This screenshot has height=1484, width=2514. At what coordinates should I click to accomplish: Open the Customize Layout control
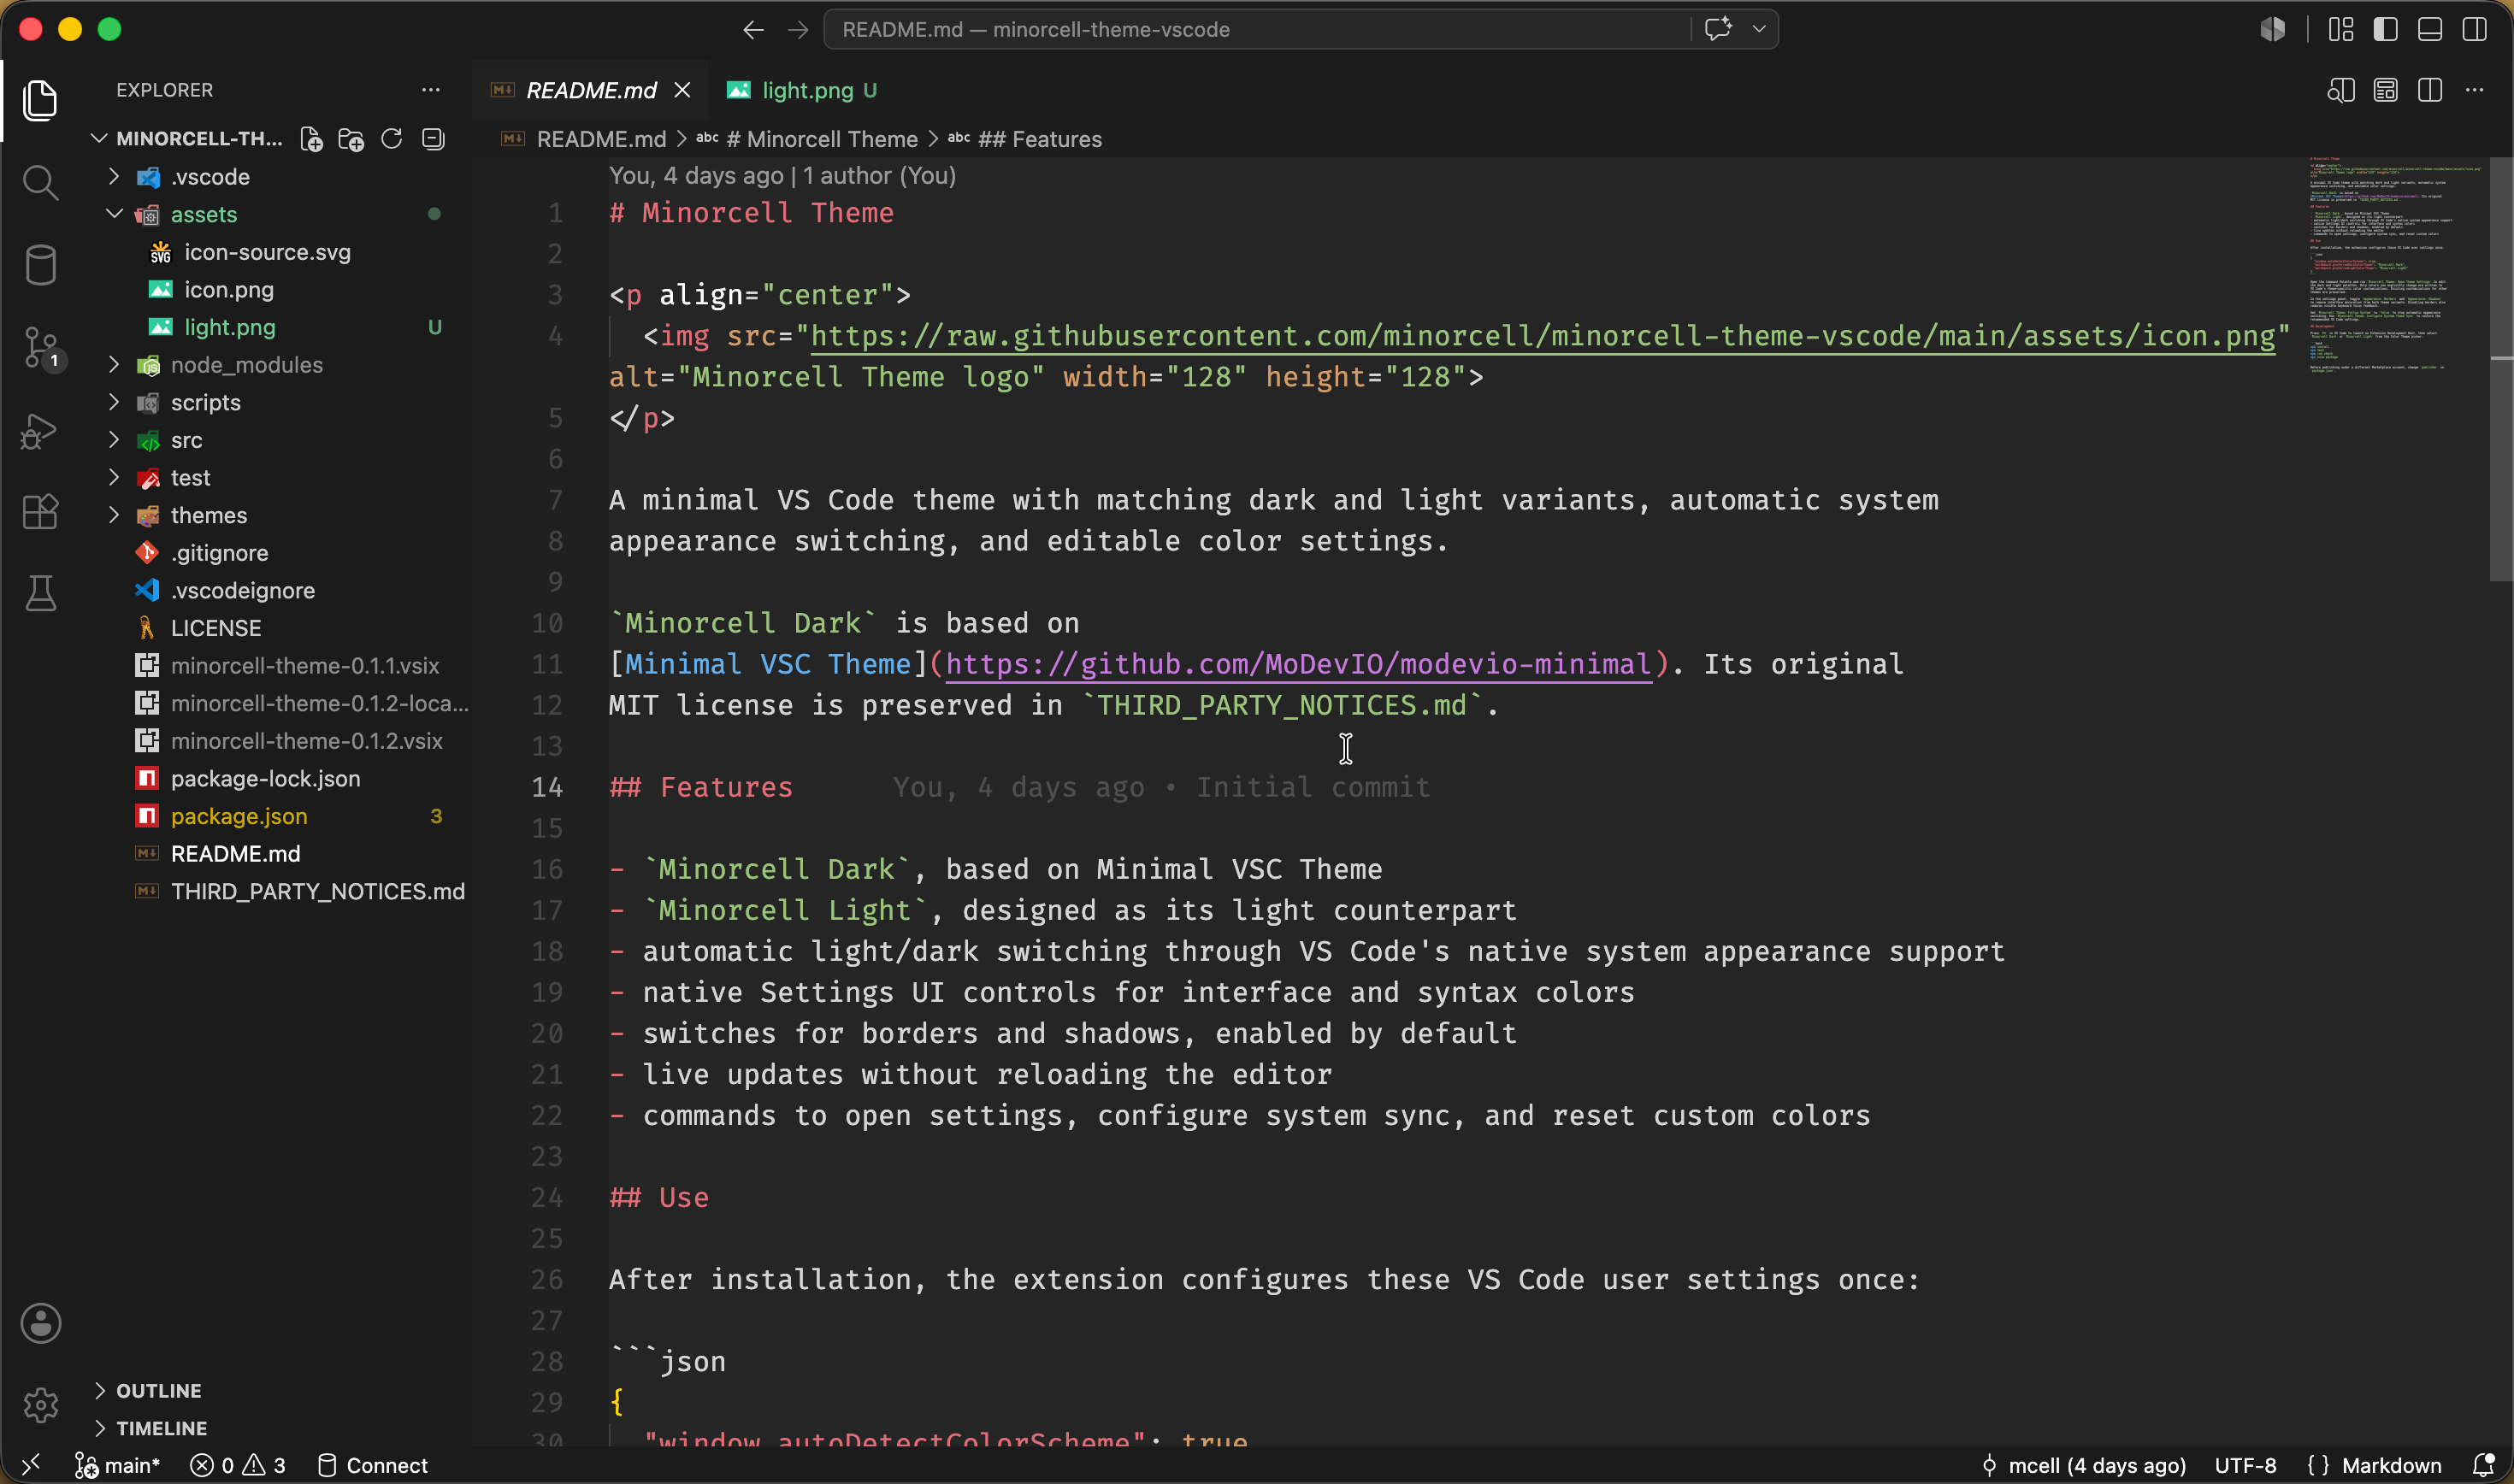click(x=2341, y=29)
